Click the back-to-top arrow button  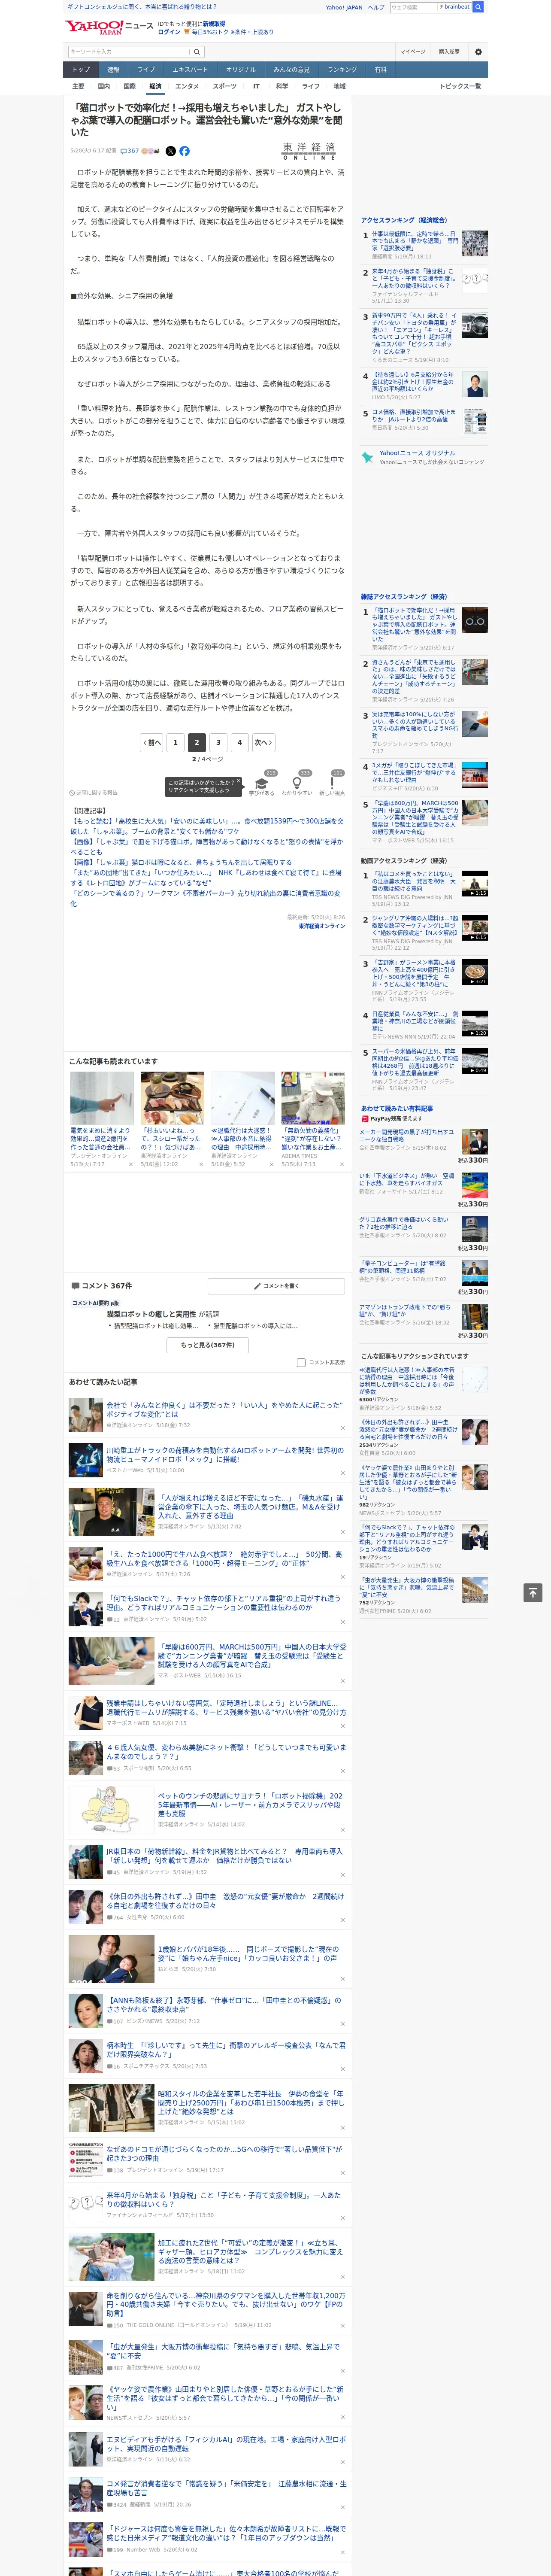point(532,1592)
